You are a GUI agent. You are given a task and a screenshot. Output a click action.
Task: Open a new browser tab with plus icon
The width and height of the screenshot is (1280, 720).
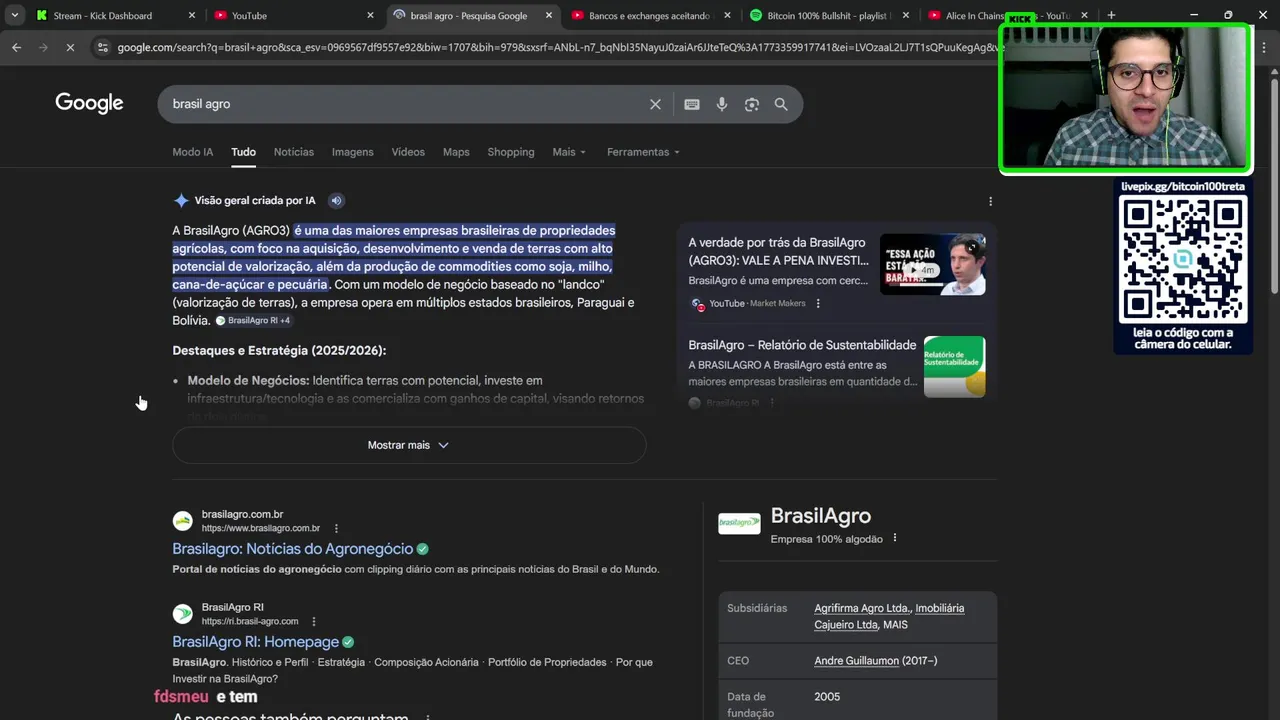(x=1111, y=15)
